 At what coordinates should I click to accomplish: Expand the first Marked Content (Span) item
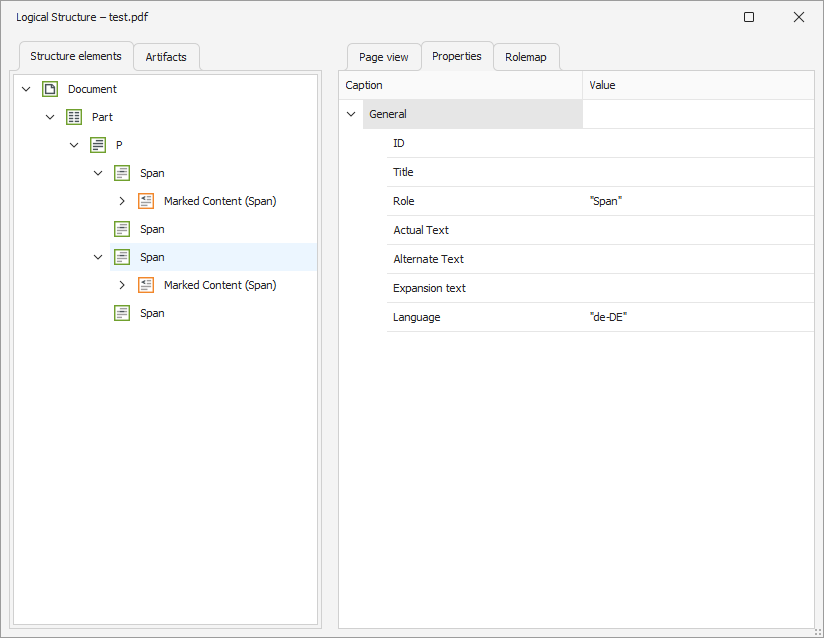pos(122,201)
